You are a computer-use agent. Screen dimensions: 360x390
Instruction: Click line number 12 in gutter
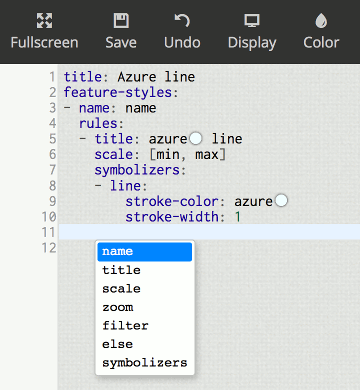[x=49, y=248]
